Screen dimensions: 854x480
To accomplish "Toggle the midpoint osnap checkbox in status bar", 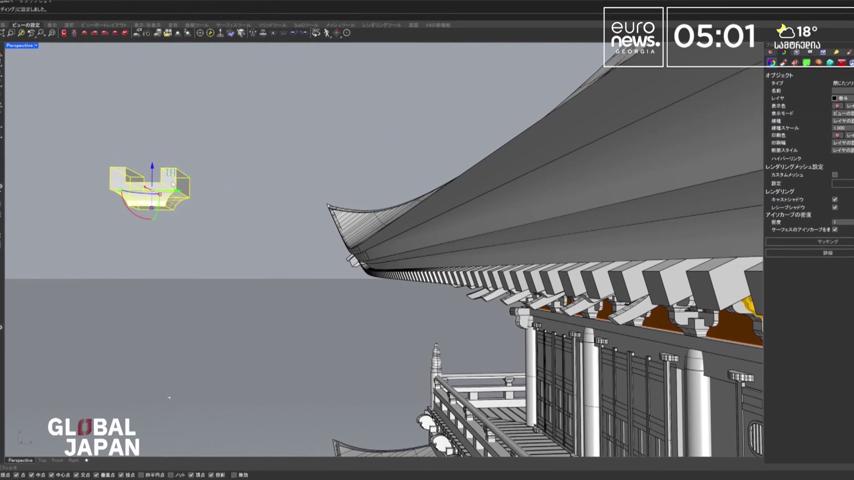I will [32, 475].
